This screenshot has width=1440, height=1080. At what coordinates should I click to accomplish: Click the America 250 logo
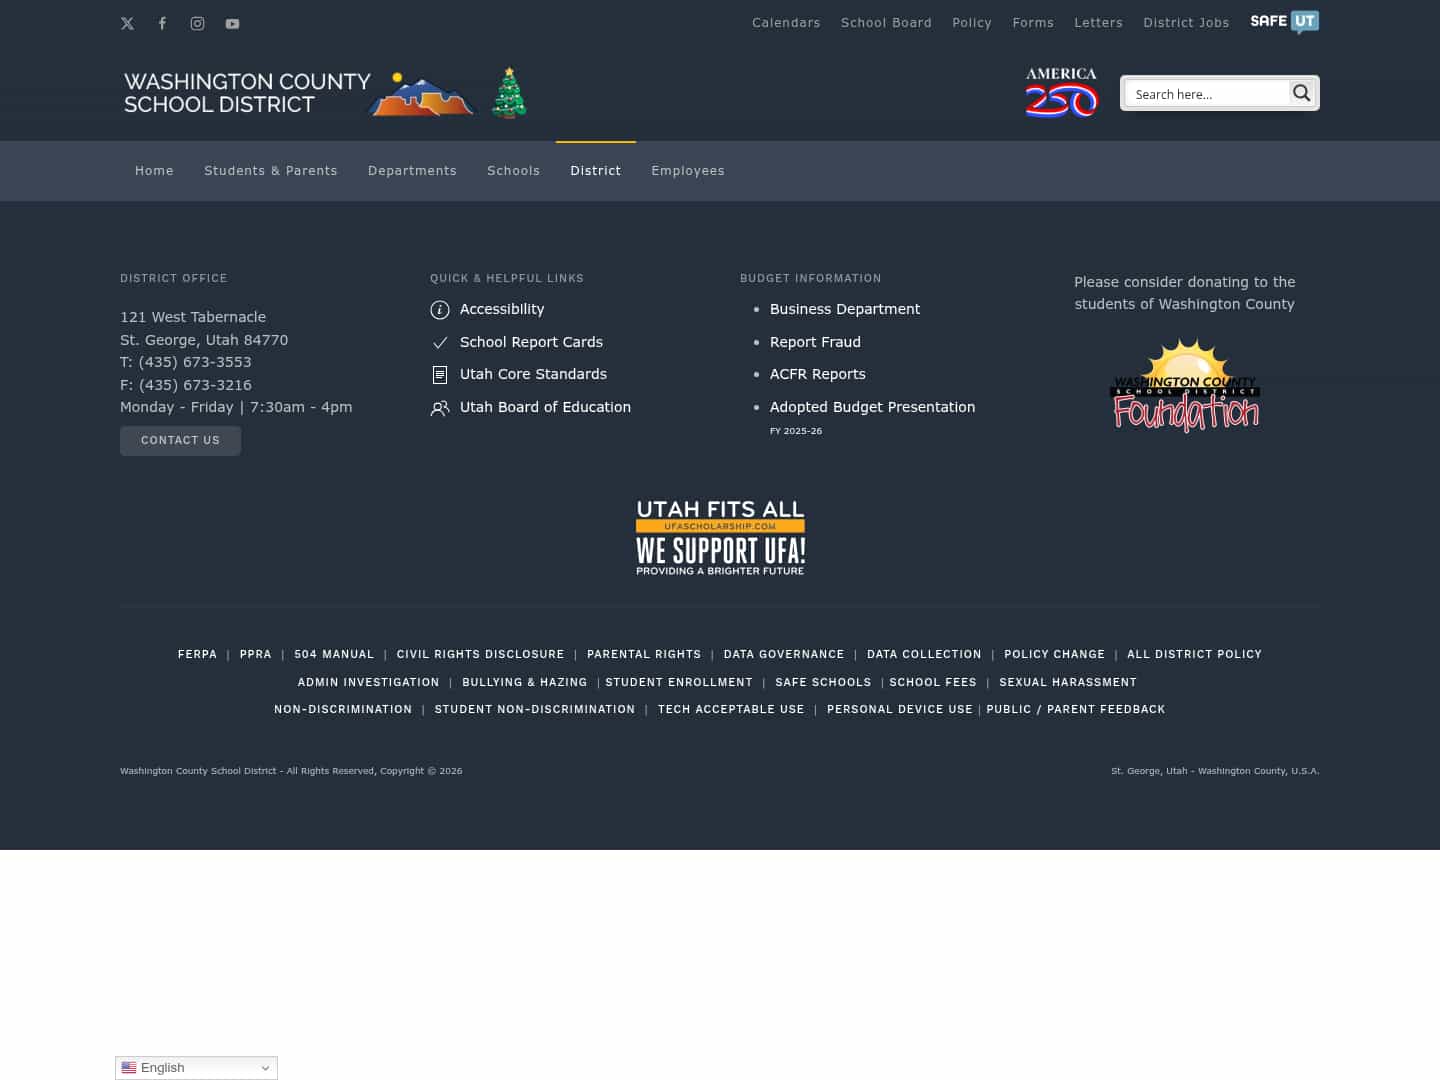click(x=1061, y=92)
